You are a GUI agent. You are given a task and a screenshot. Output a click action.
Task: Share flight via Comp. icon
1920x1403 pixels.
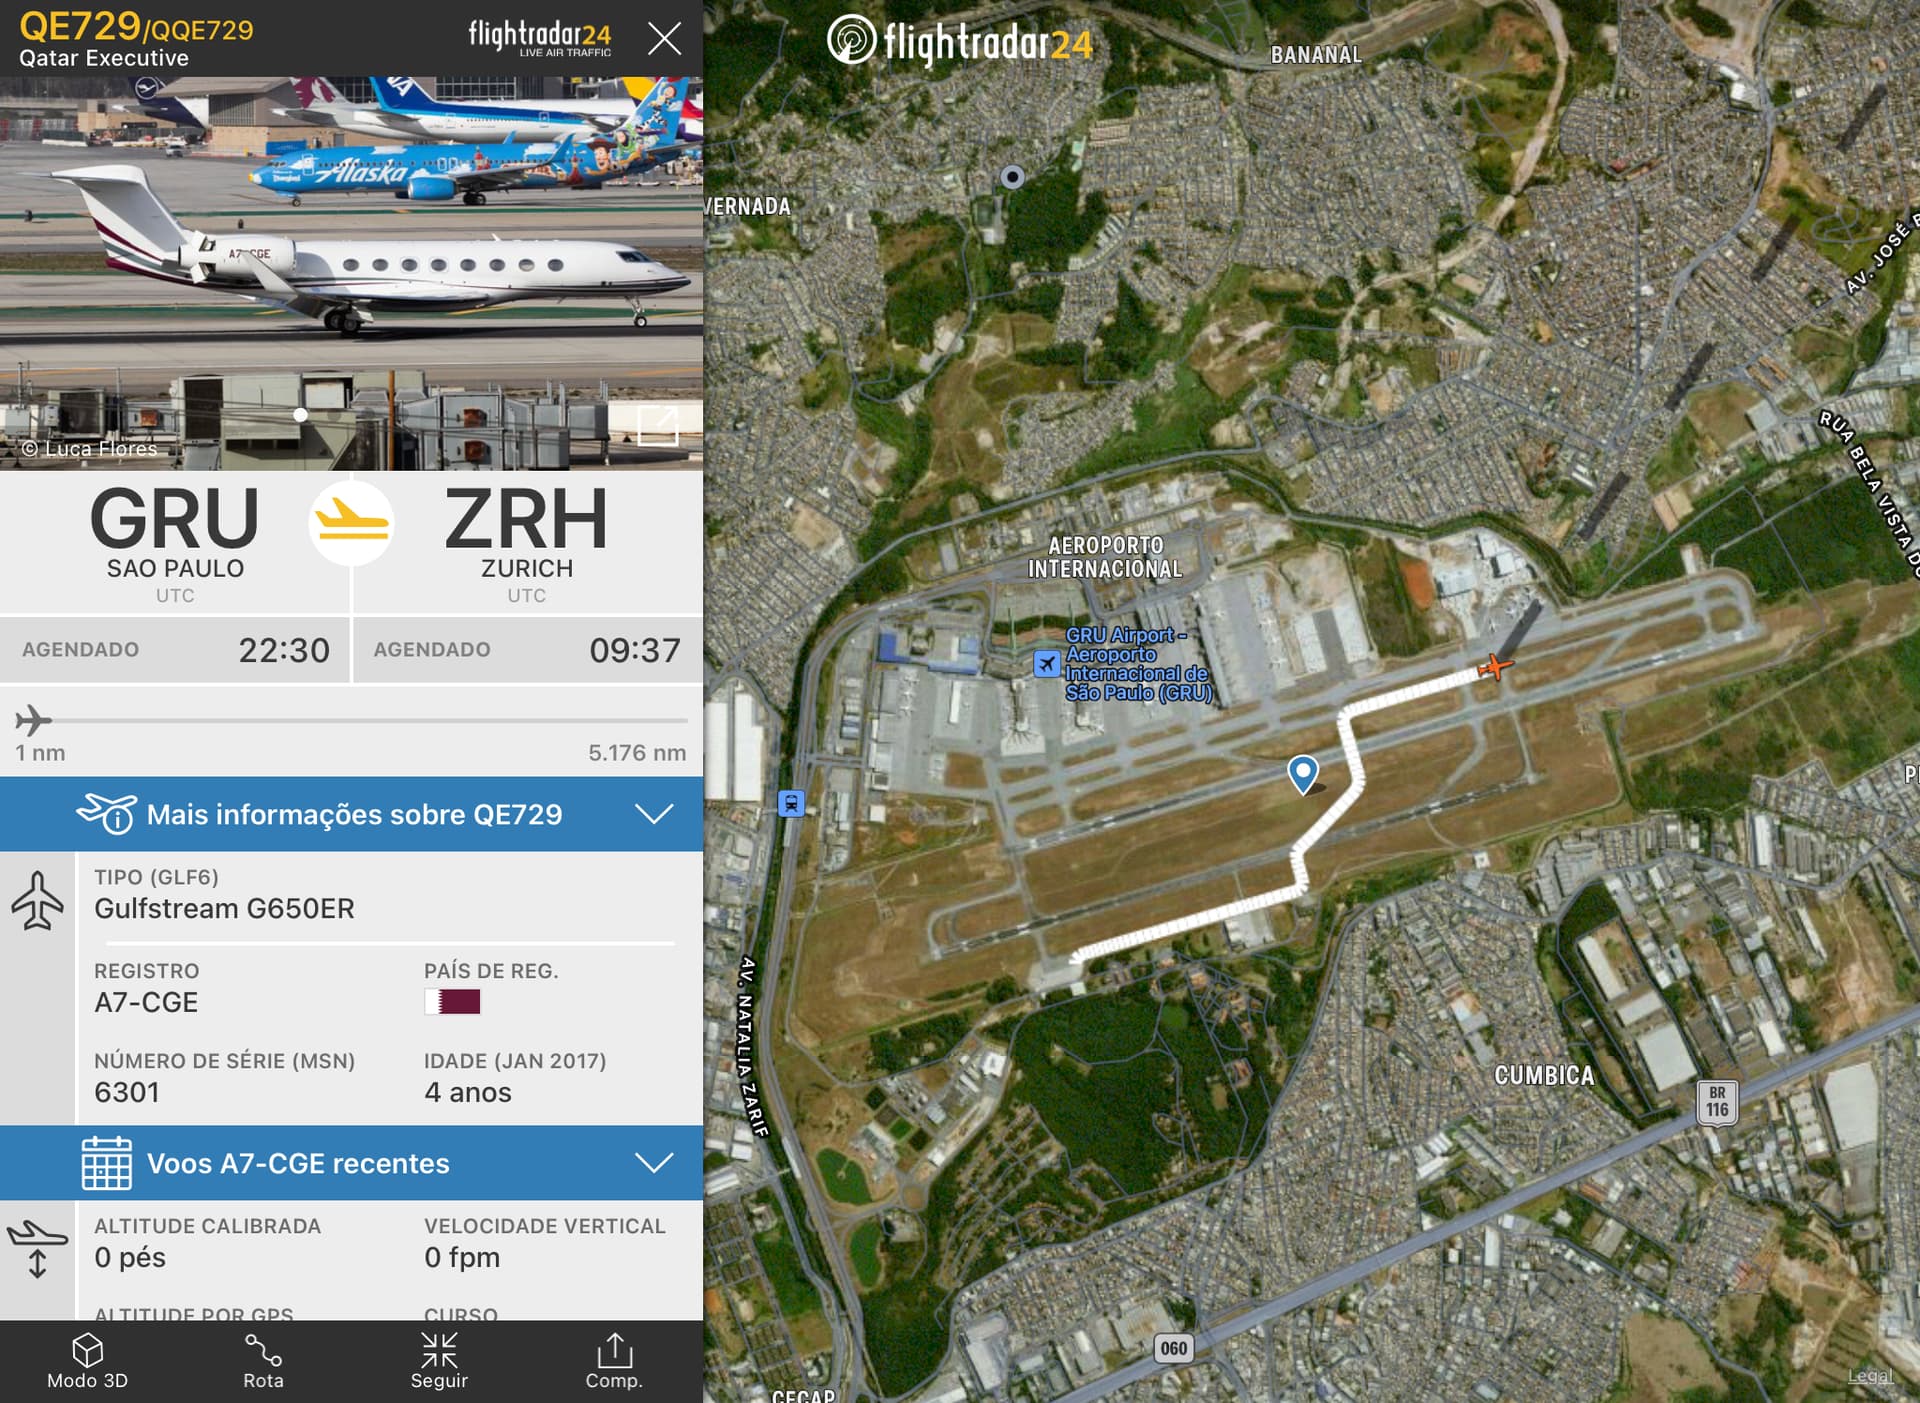pyautogui.click(x=614, y=1361)
